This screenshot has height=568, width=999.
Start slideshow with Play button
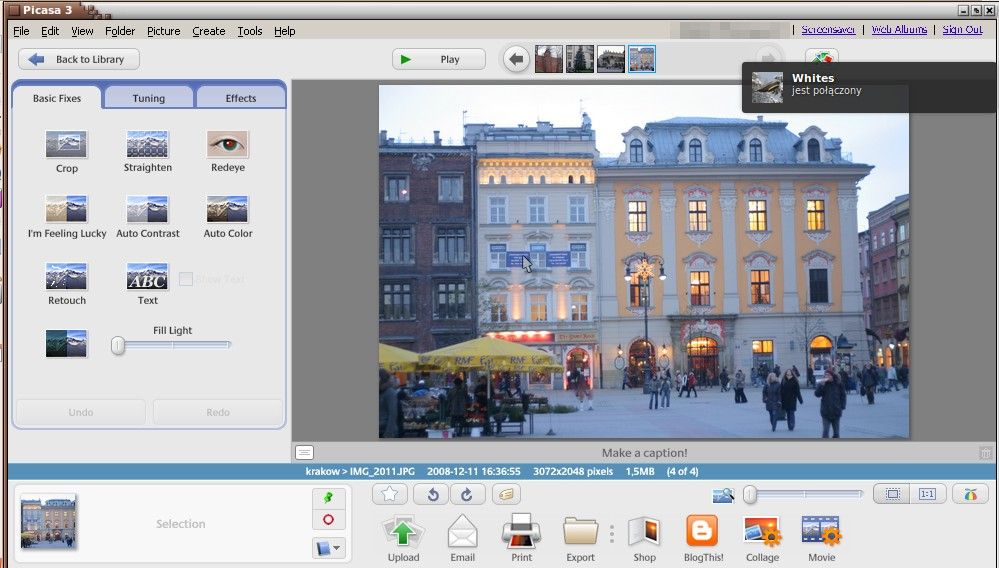[439, 59]
